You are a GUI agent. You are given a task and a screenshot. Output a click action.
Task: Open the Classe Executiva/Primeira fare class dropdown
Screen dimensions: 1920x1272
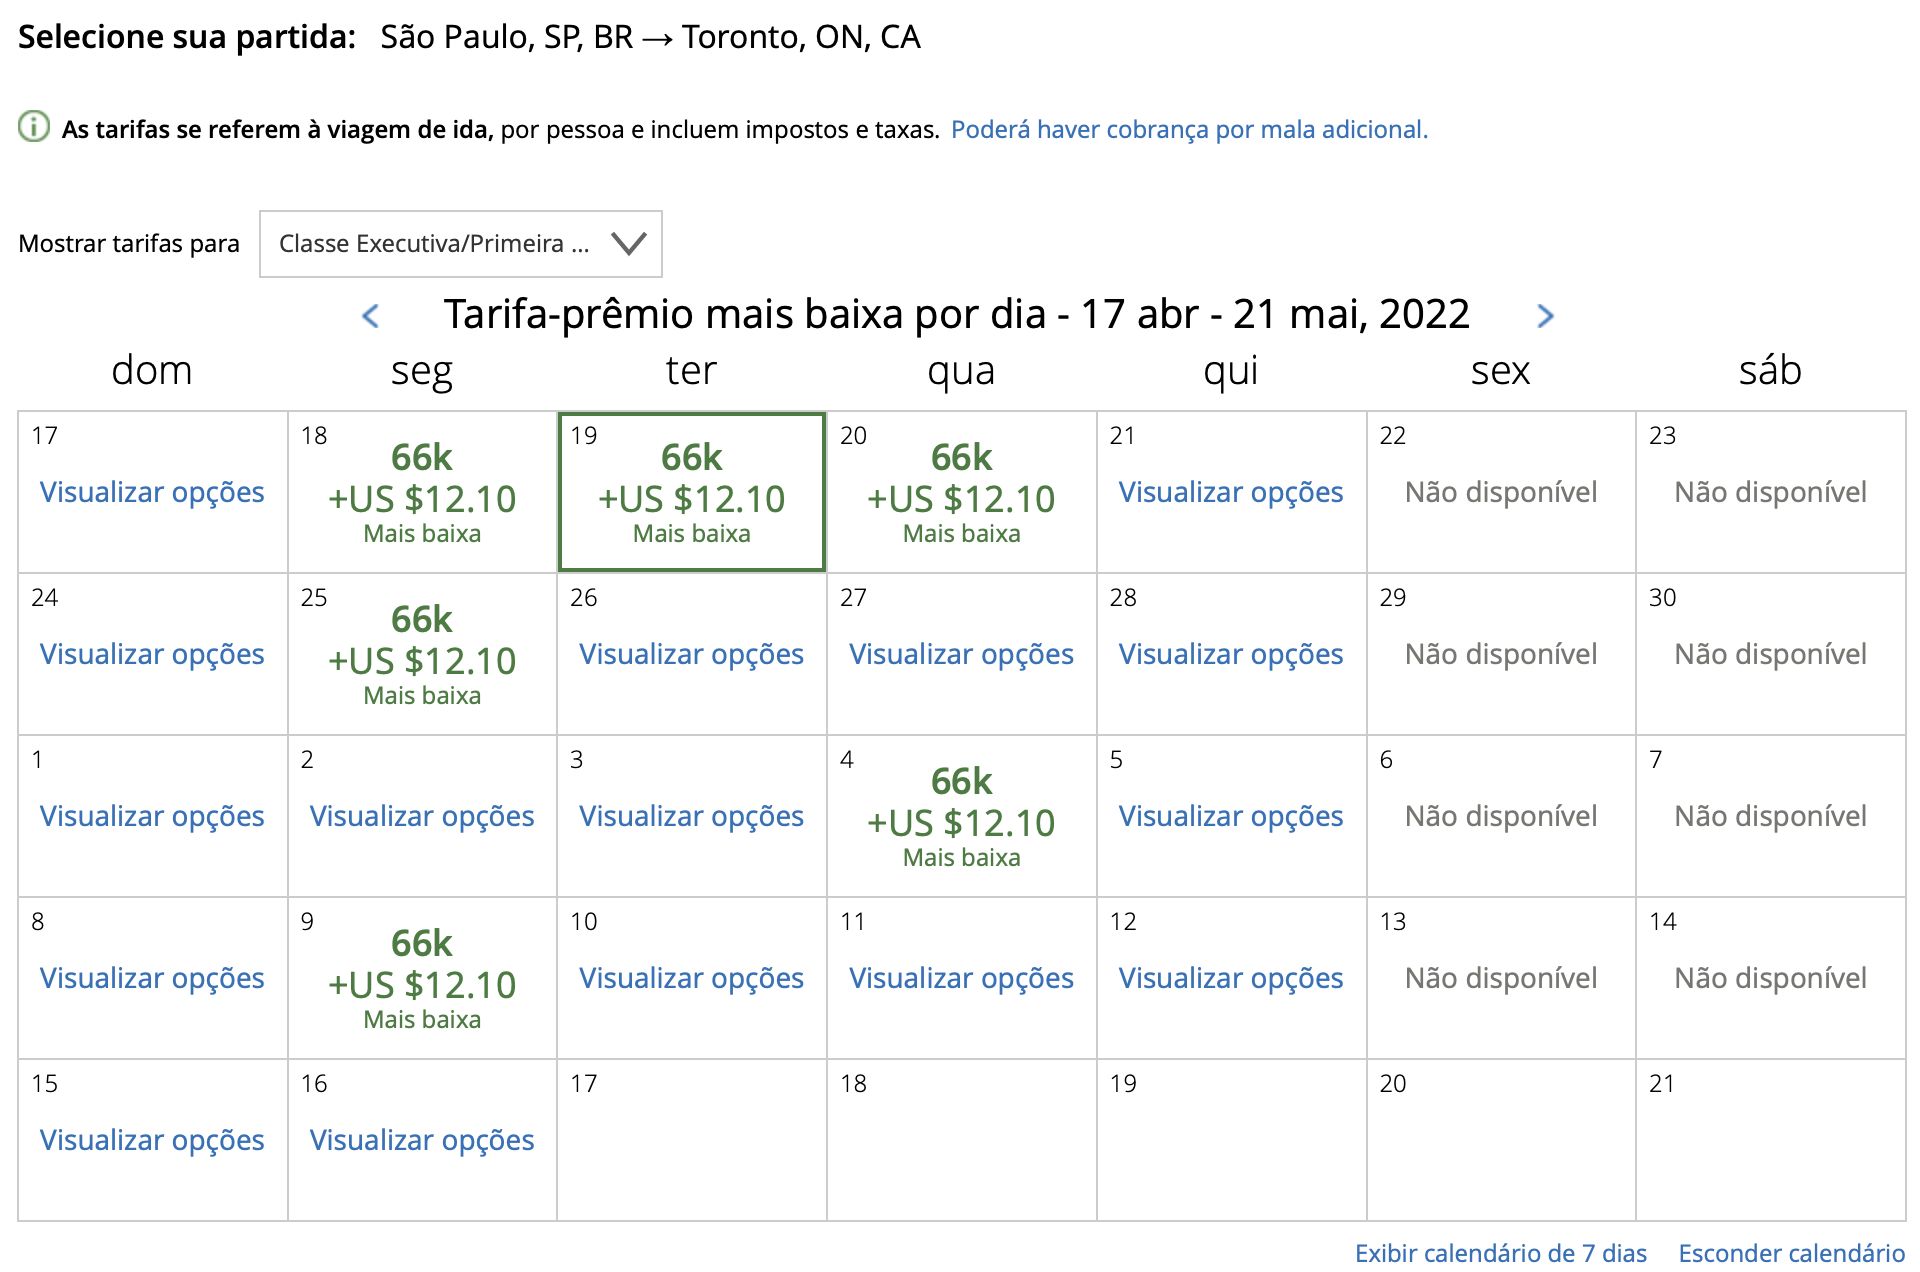point(460,244)
